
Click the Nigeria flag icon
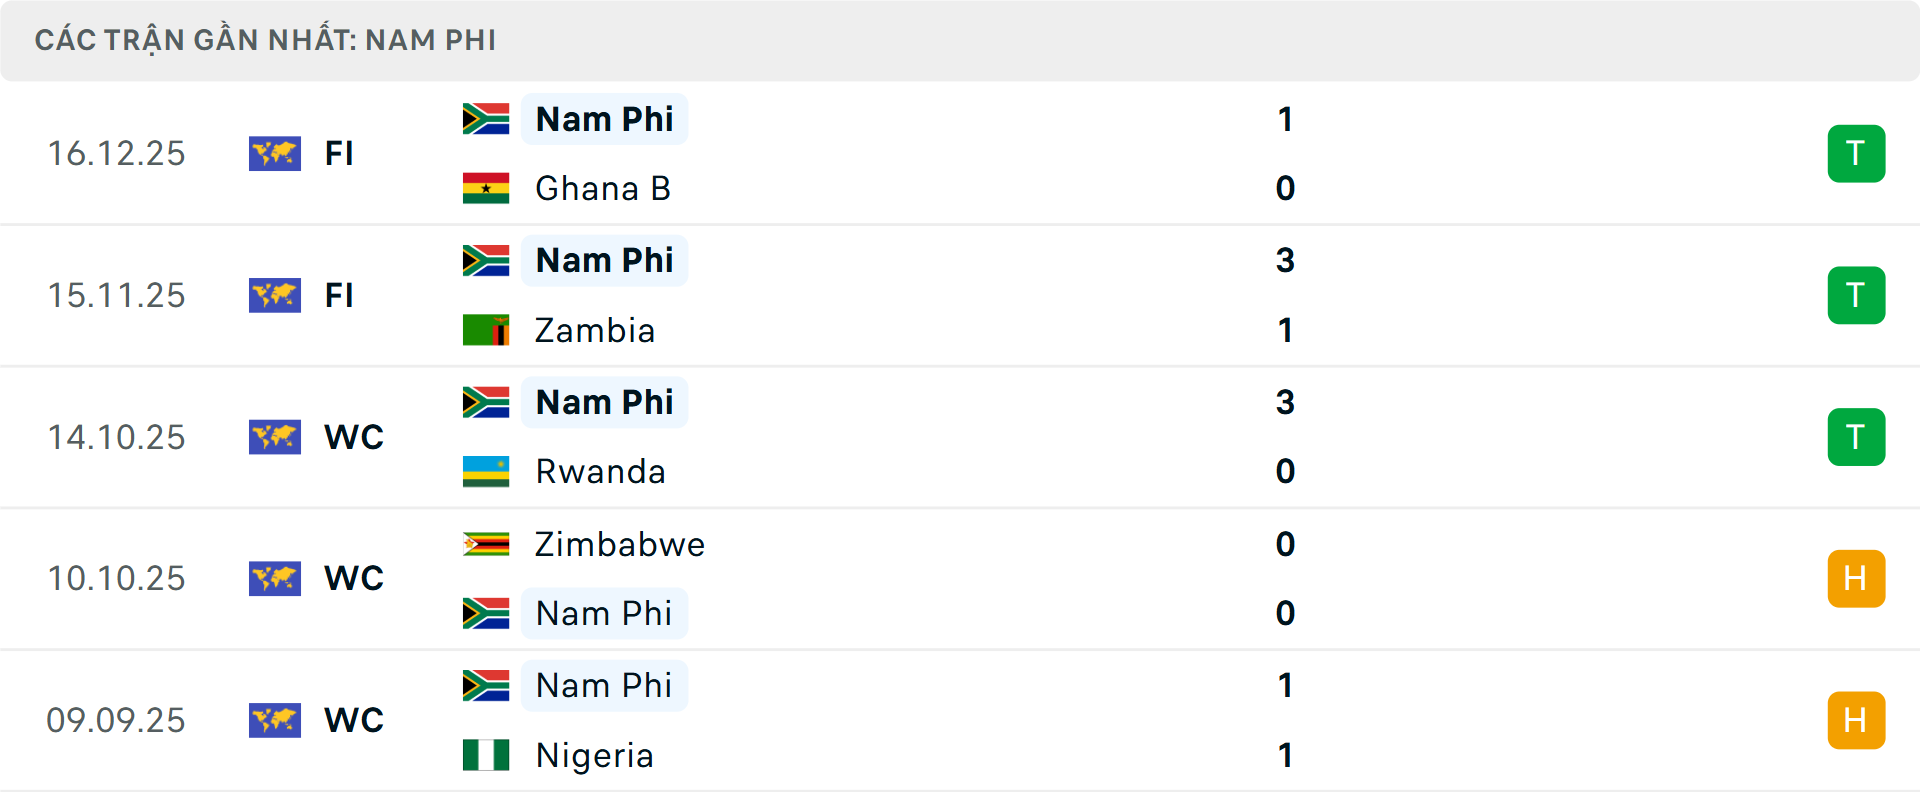point(486,755)
